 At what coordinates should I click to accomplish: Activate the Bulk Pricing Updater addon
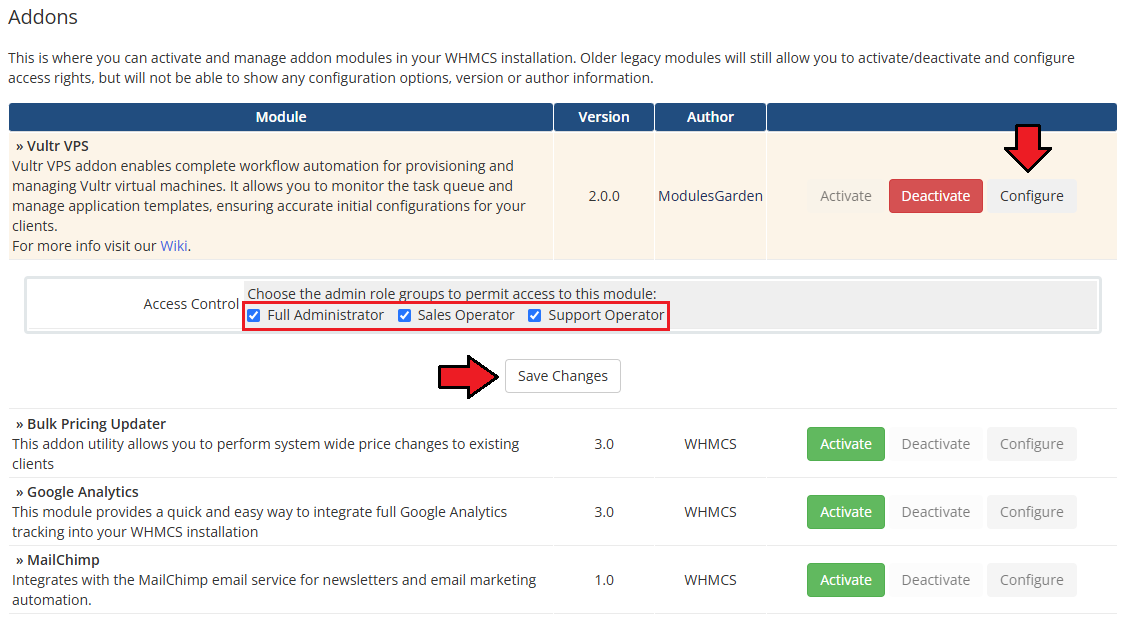point(846,444)
